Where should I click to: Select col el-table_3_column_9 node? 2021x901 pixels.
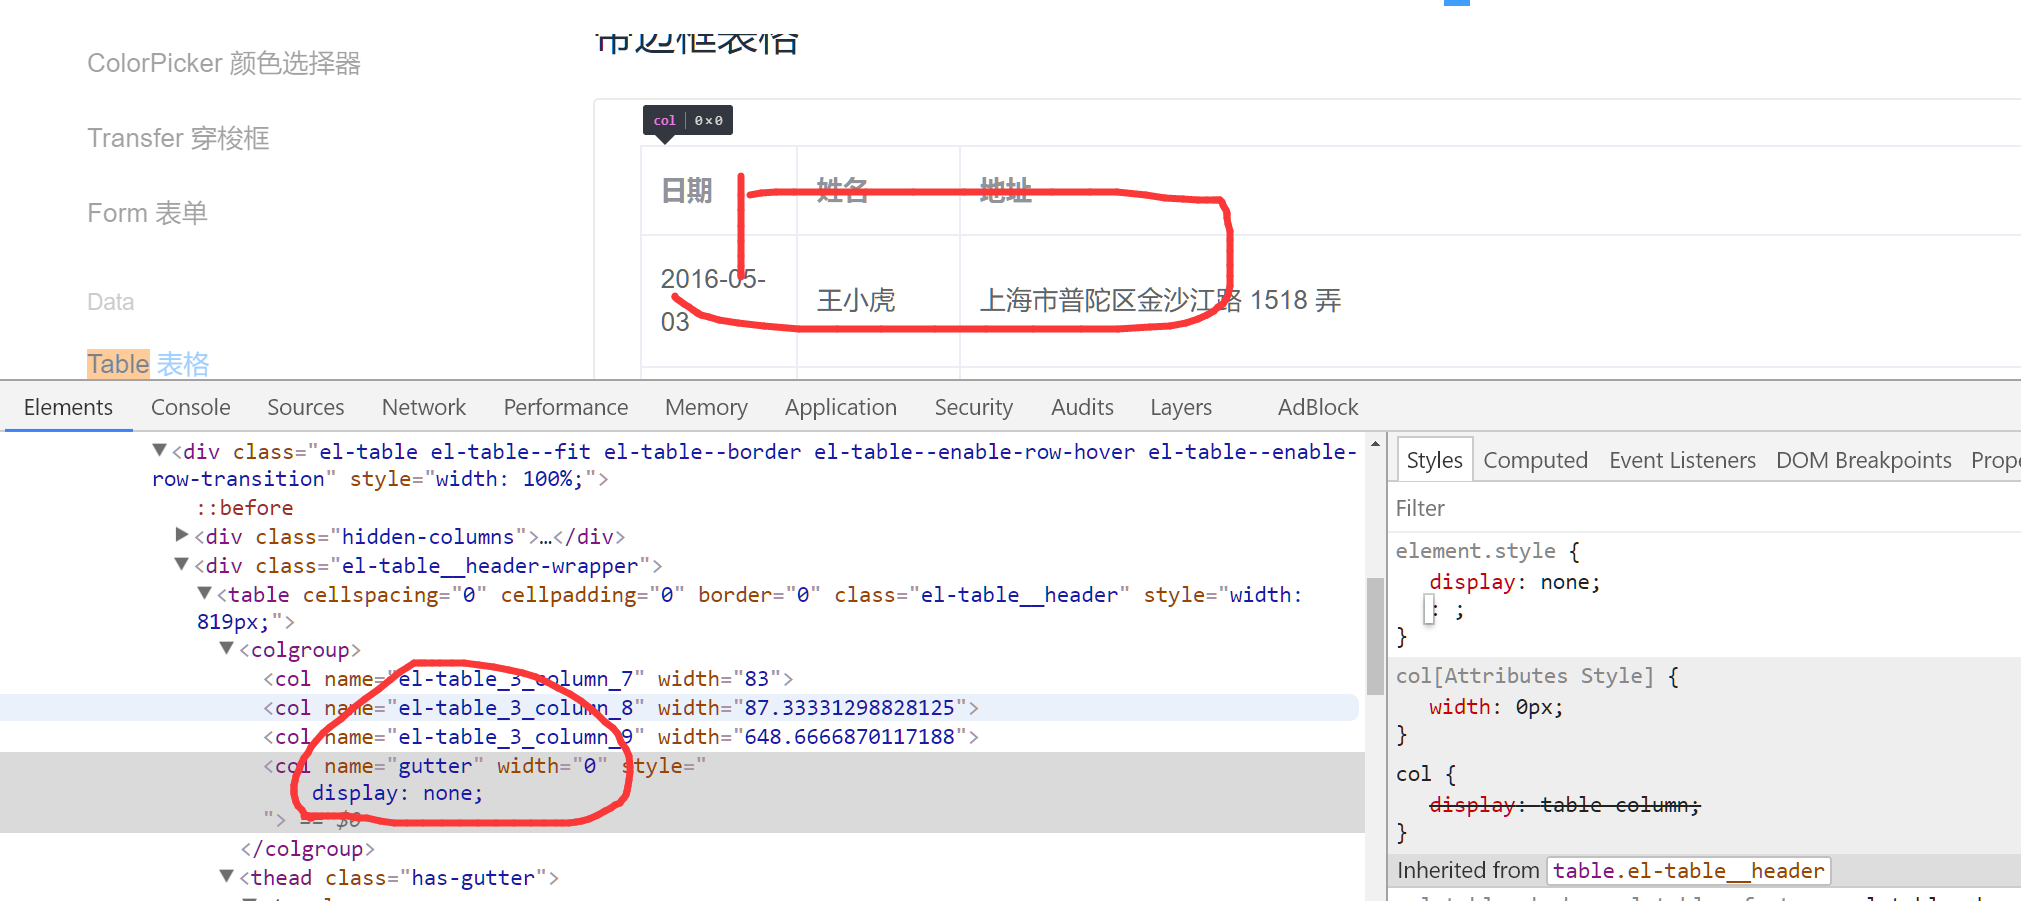point(620,737)
